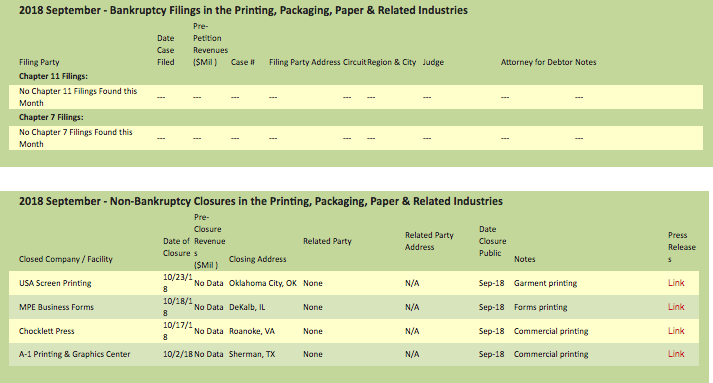The width and height of the screenshot is (713, 383).
Task: Click the 'Region & City' column header
Action: coord(392,62)
